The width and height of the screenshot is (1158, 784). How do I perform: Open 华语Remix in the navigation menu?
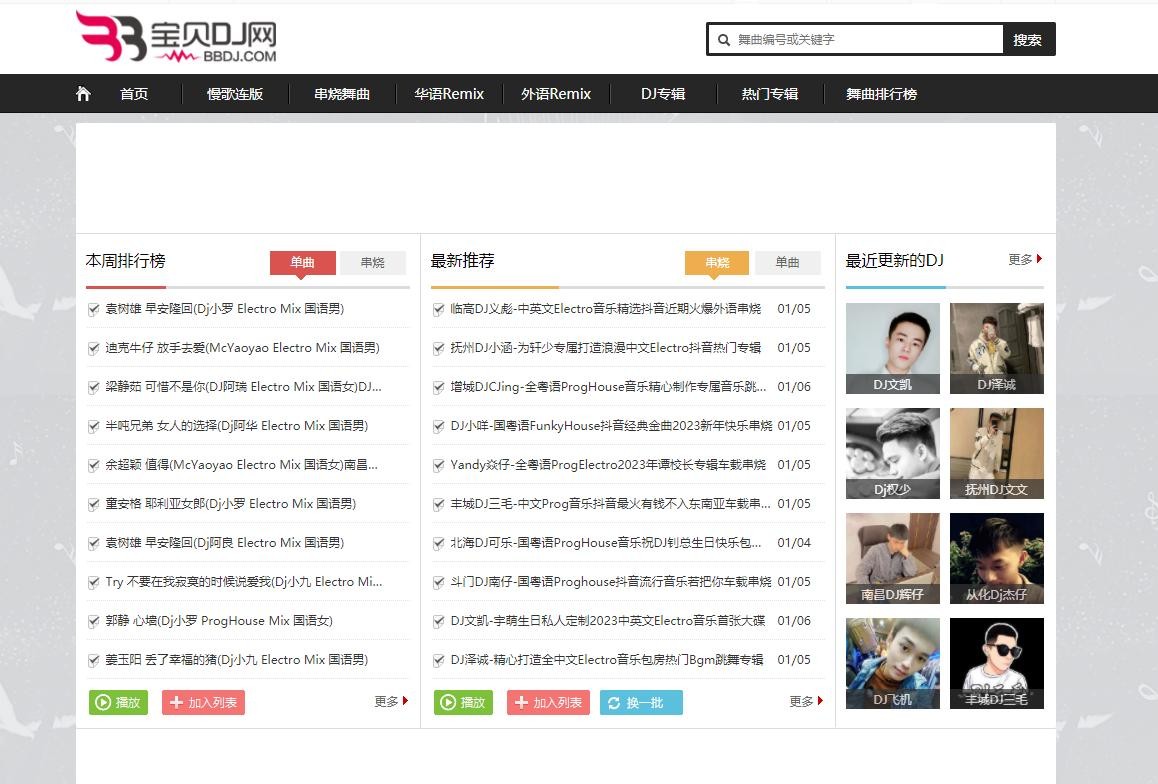(449, 94)
